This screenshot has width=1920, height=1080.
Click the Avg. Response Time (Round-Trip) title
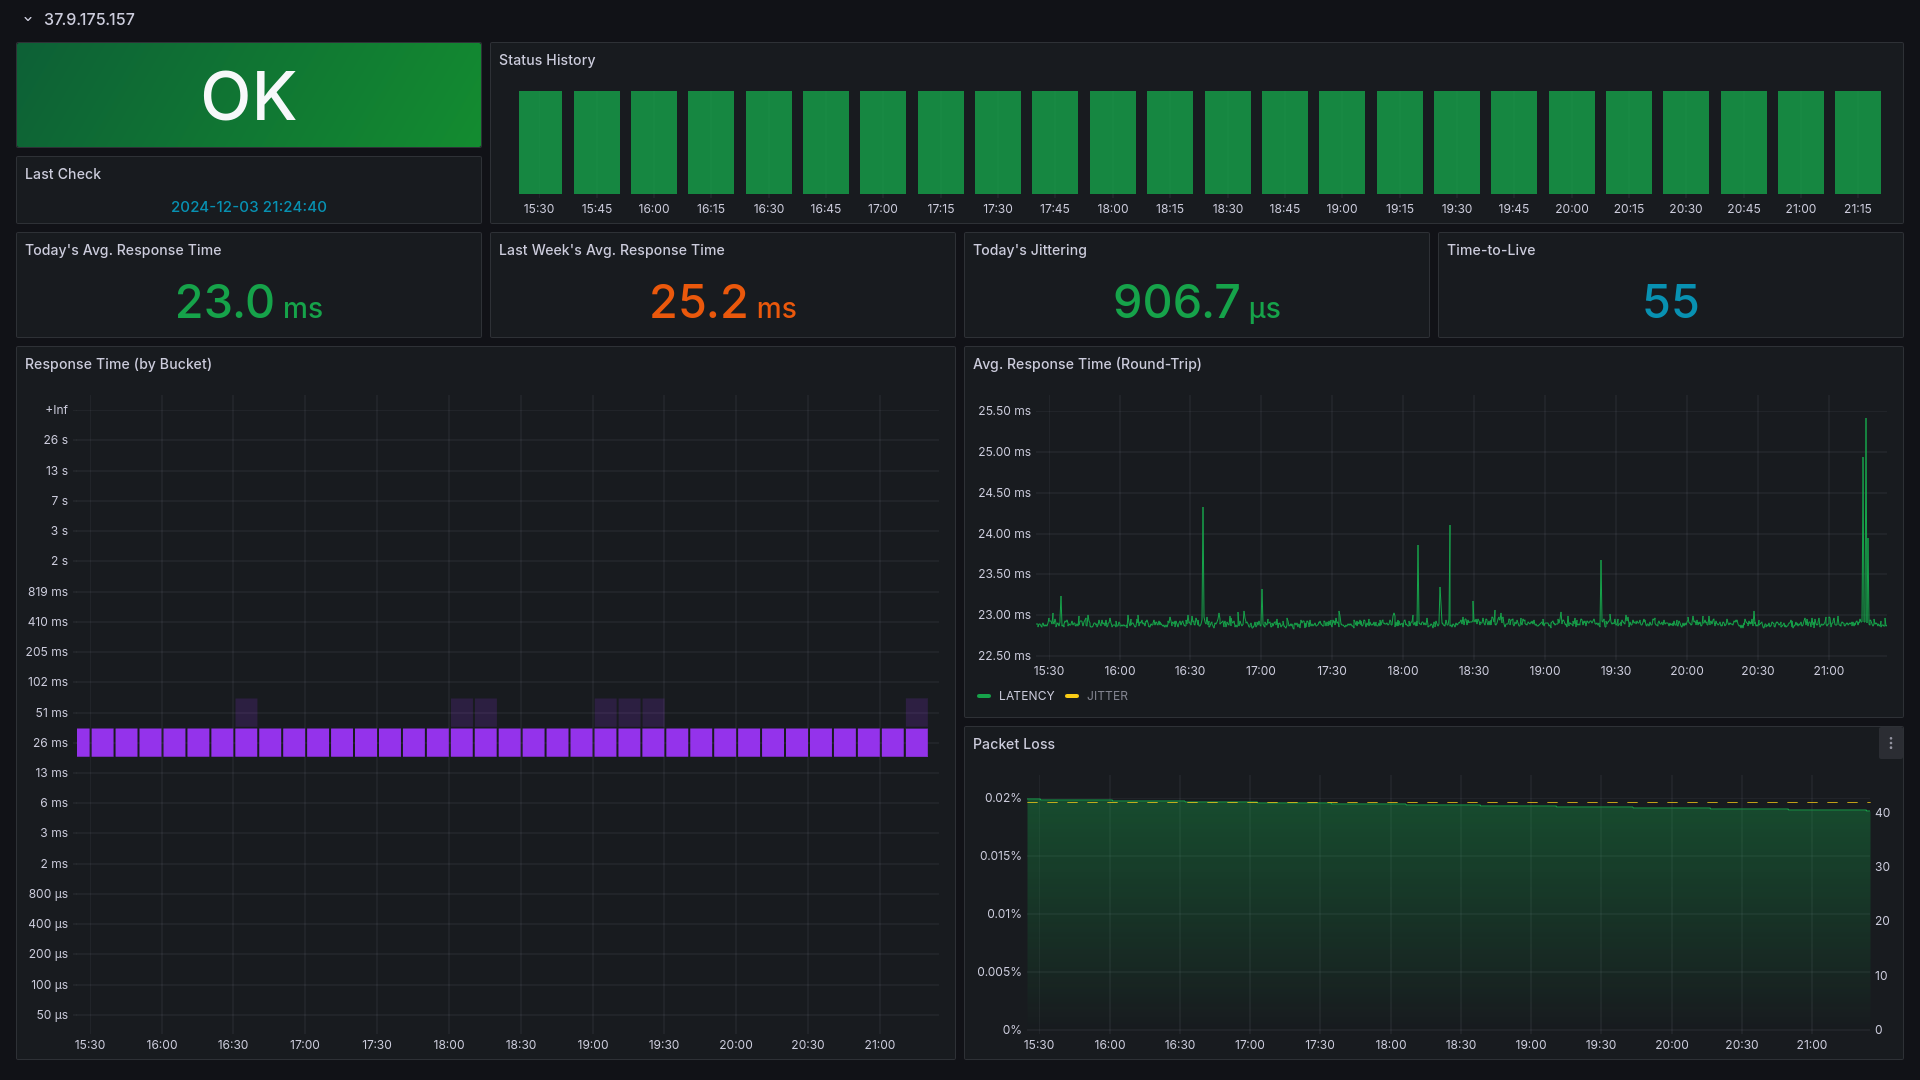[1087, 364]
